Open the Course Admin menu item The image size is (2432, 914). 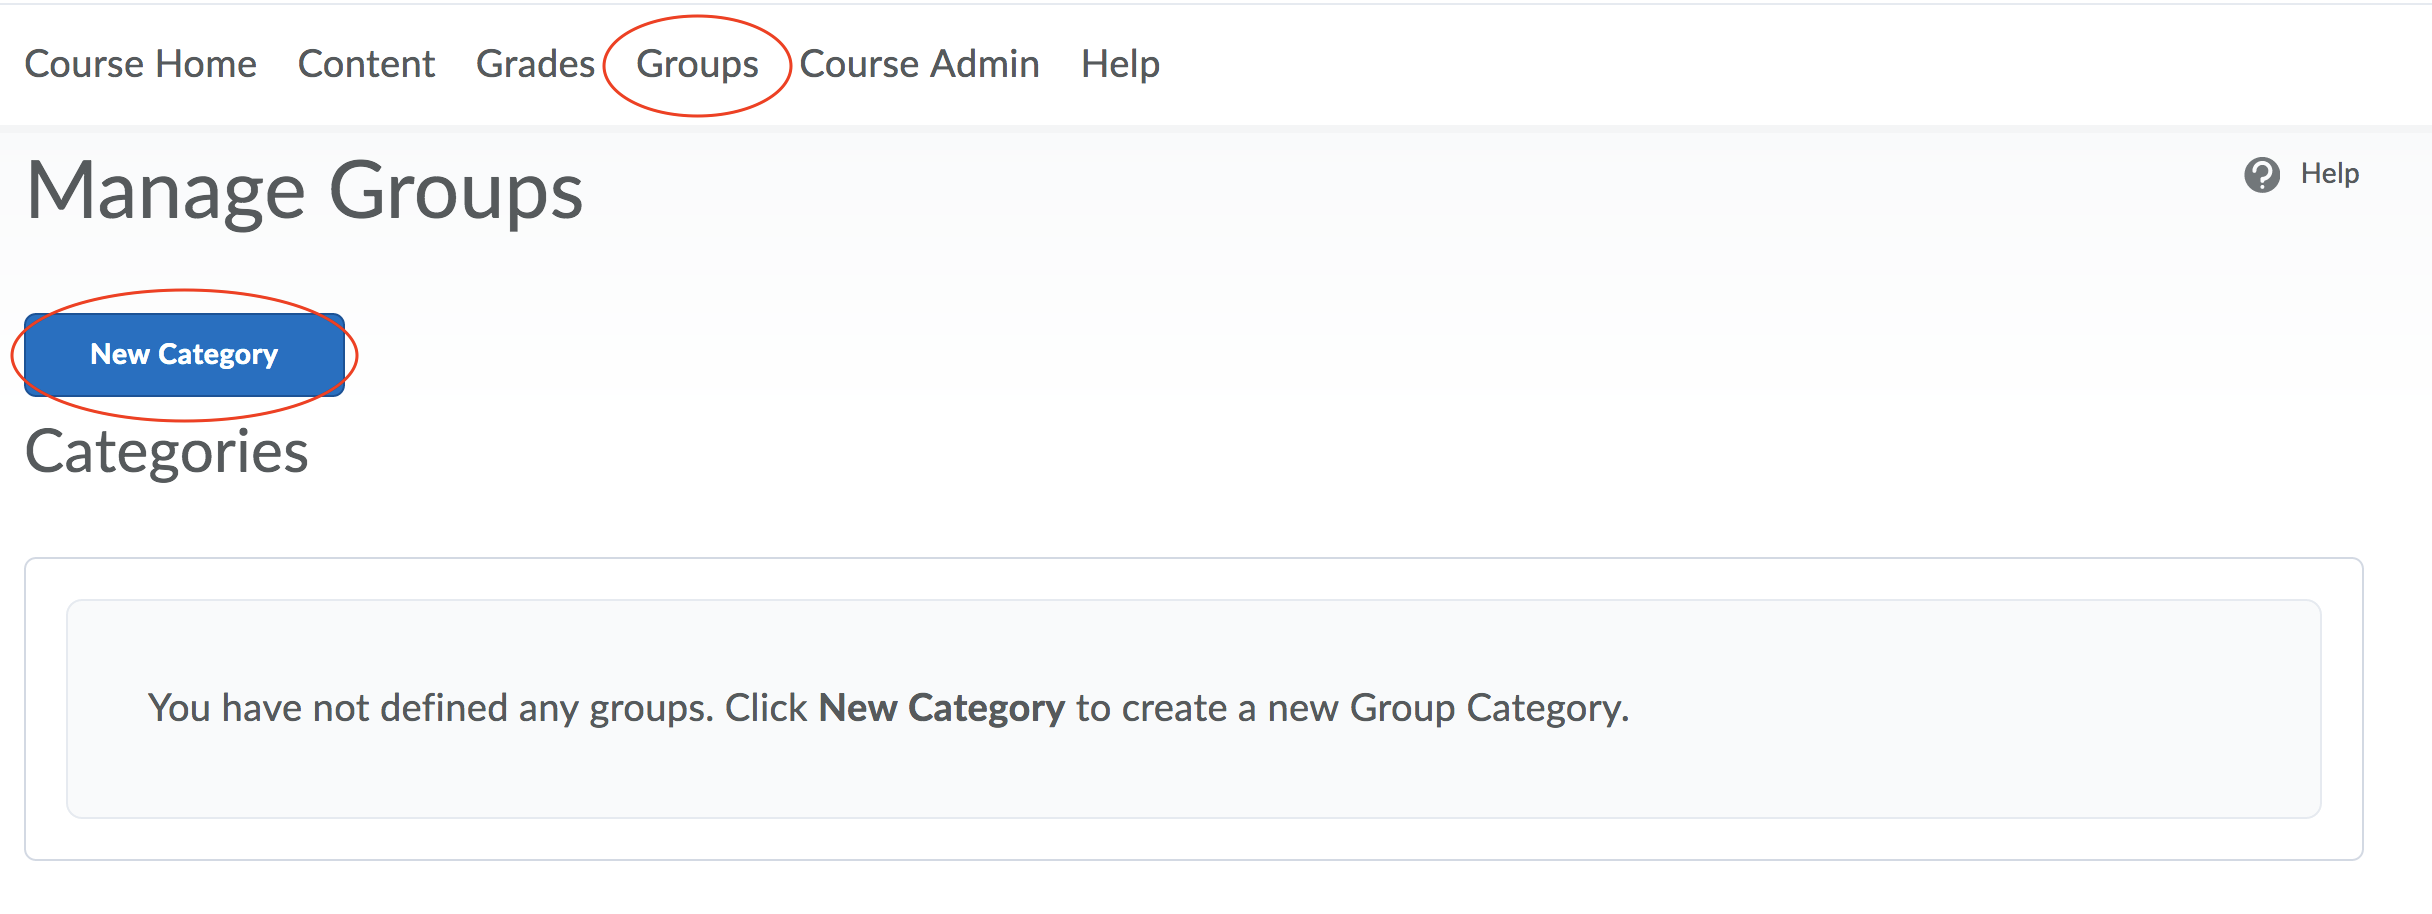(919, 64)
